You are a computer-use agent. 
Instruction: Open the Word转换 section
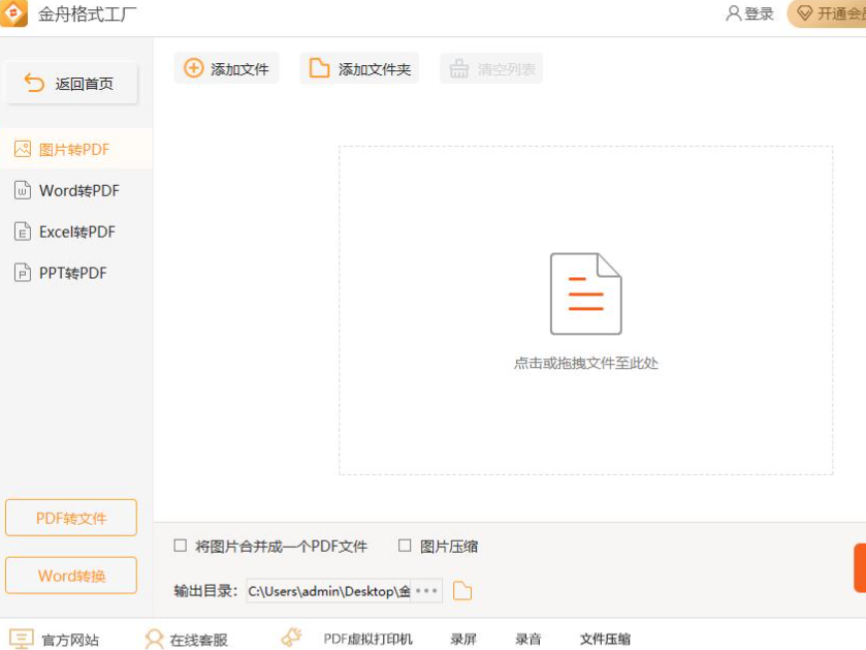(71, 575)
